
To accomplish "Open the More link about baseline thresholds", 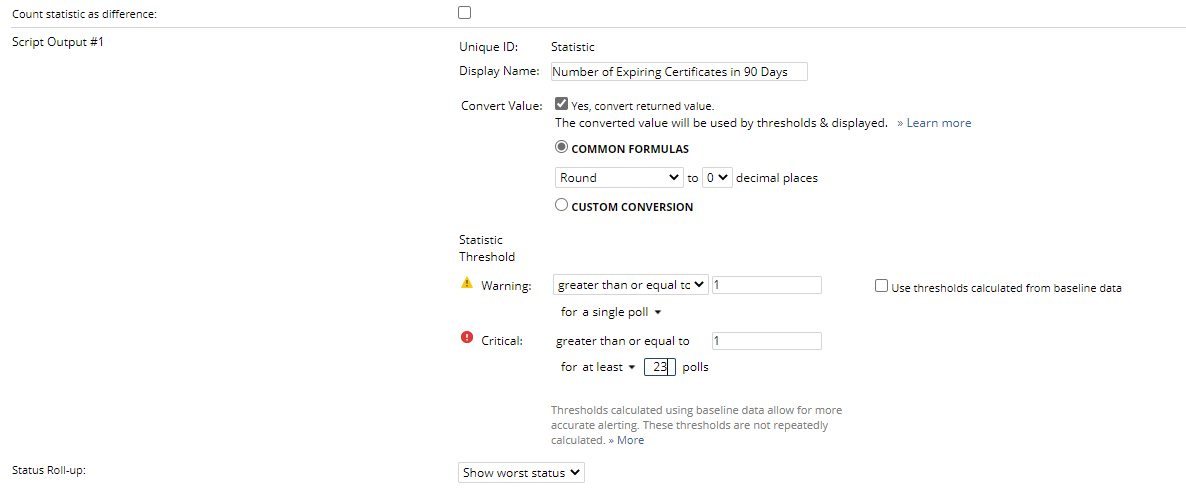I will [x=630, y=440].
